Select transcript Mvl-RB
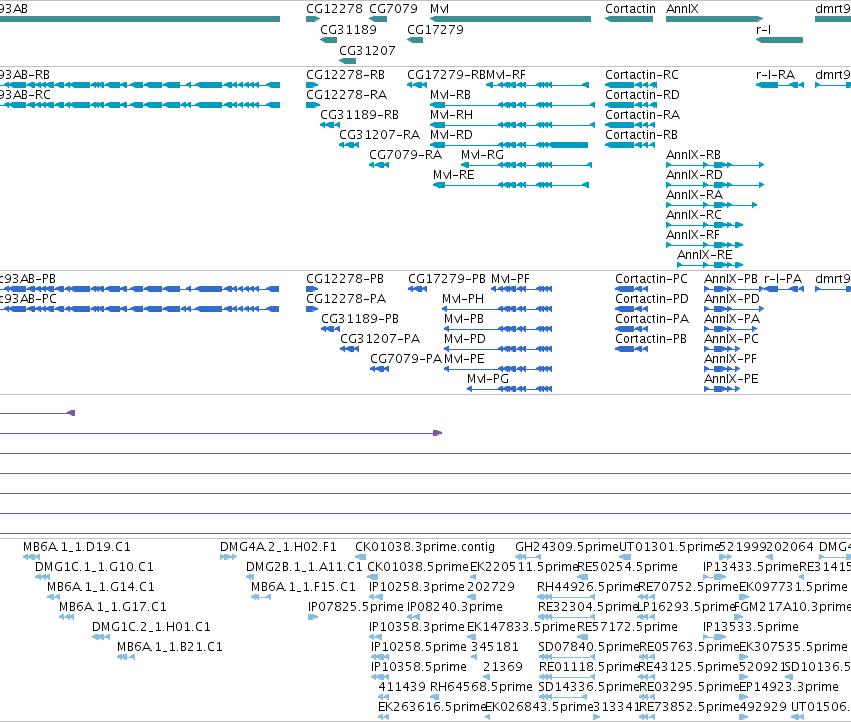This screenshot has height=722, width=851. tap(450, 95)
